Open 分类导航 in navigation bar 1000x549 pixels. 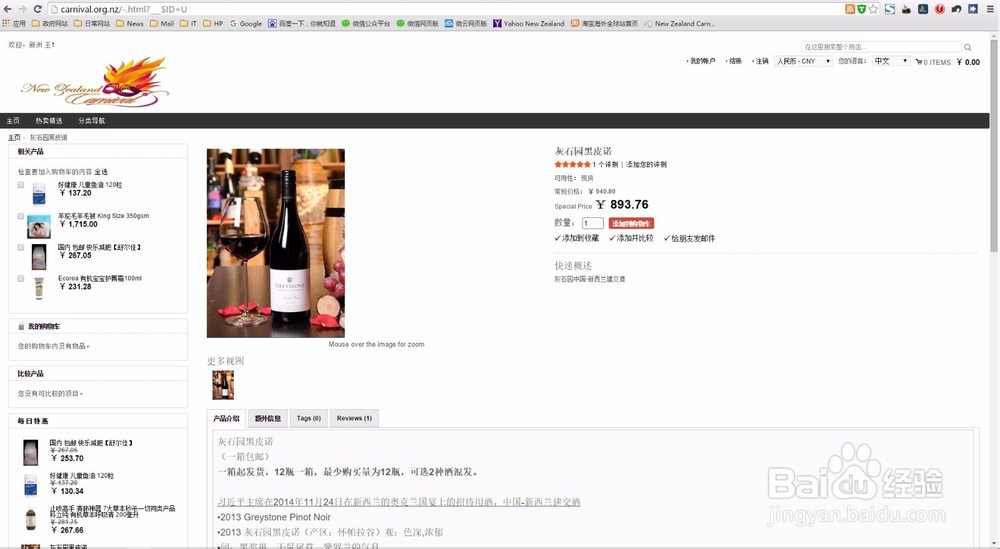click(91, 121)
